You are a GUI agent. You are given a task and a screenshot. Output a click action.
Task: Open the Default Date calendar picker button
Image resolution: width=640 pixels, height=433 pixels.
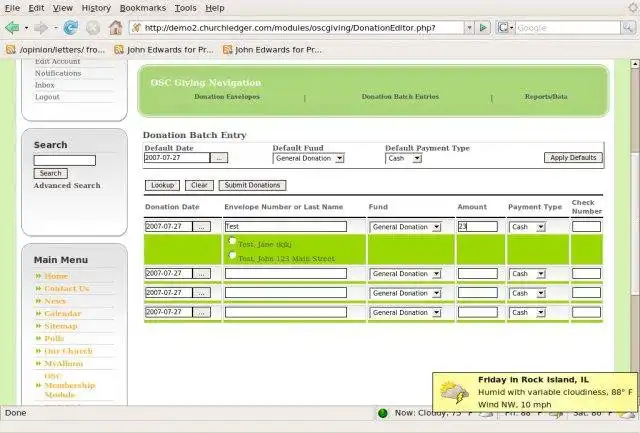point(219,158)
